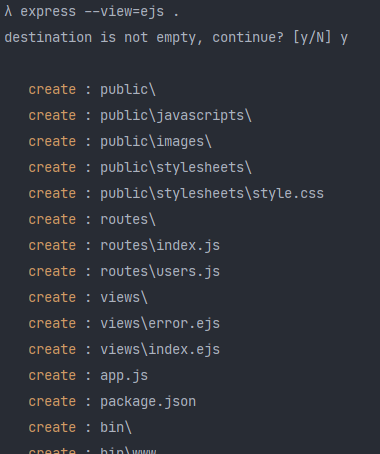Screen dimensions: 380x454
Task: Click the package.json file name
Action: [148, 402]
